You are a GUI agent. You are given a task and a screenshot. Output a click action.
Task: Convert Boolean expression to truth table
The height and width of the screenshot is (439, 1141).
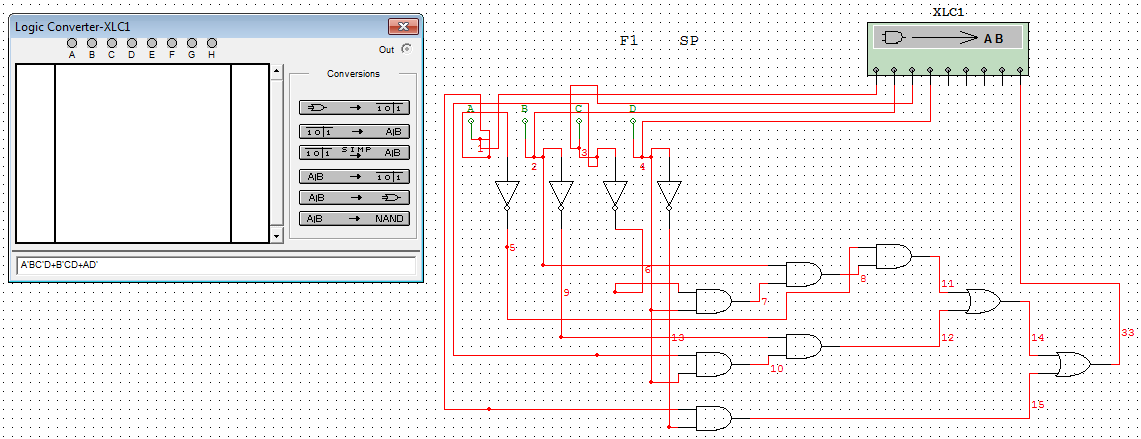point(354,177)
